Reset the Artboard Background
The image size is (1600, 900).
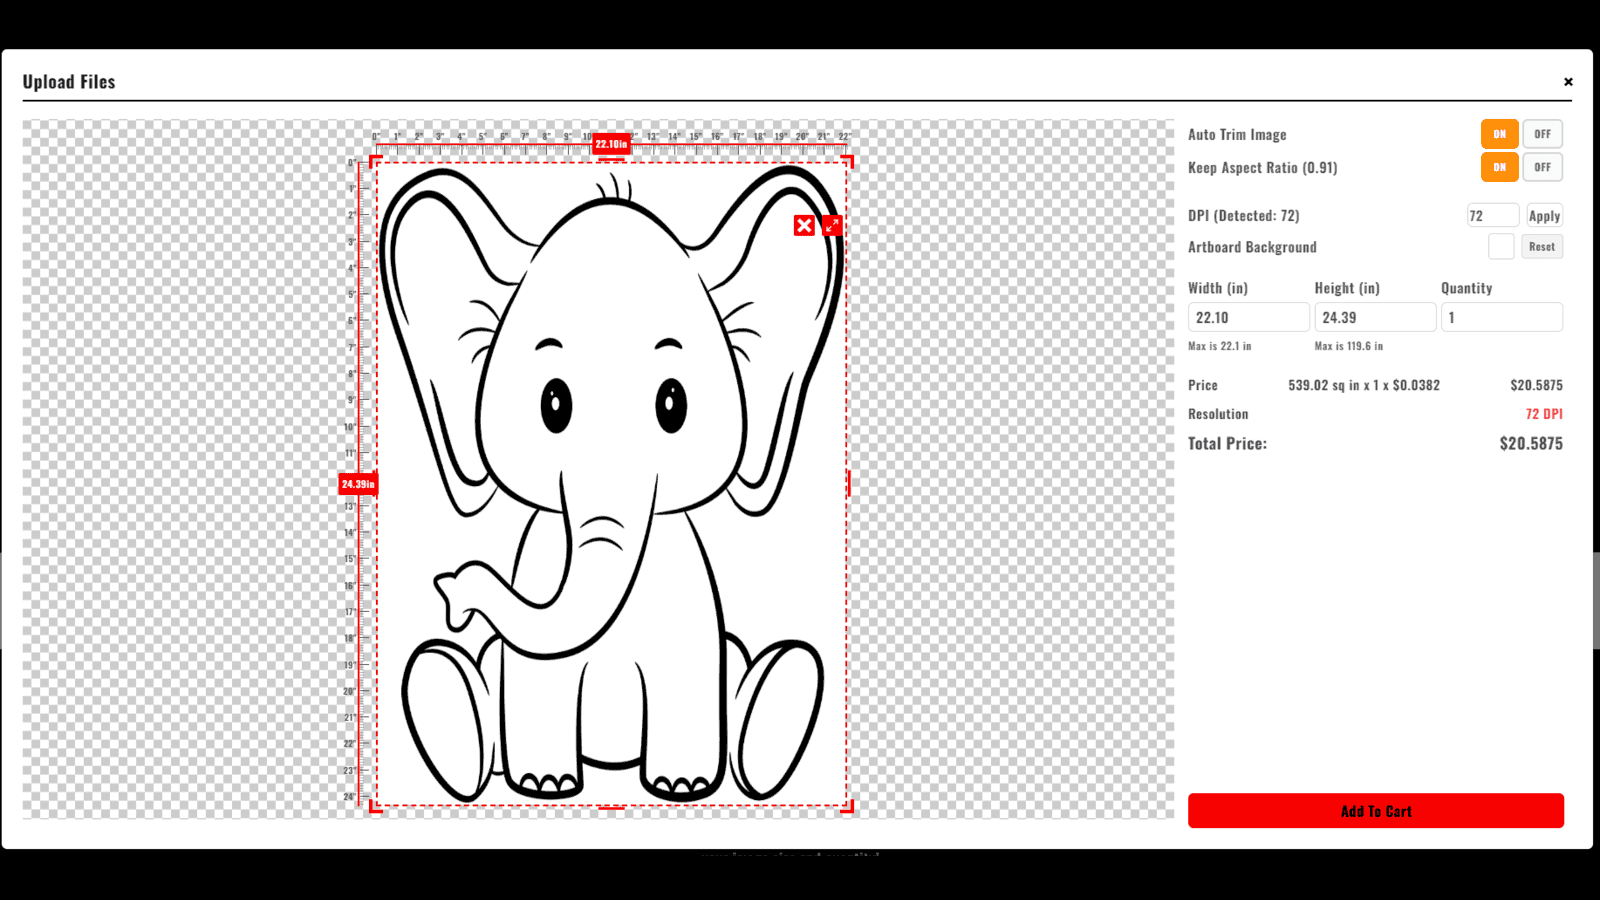pos(1541,247)
